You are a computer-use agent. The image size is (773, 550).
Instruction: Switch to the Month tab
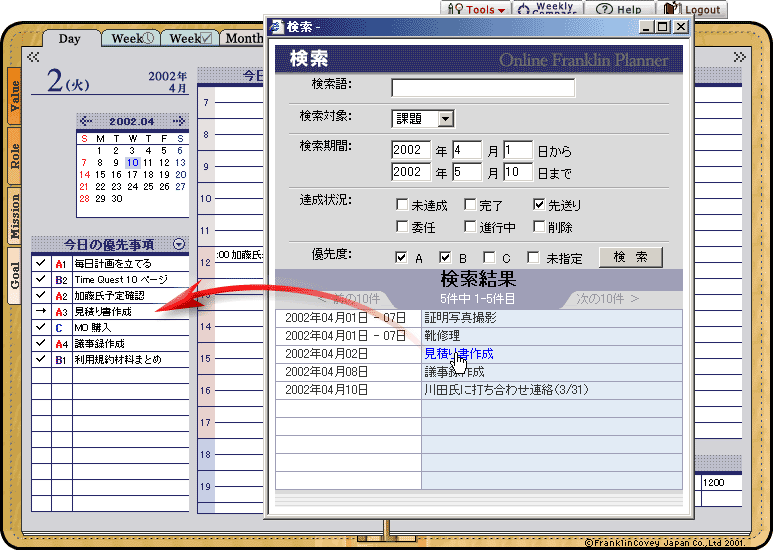pyautogui.click(x=244, y=38)
